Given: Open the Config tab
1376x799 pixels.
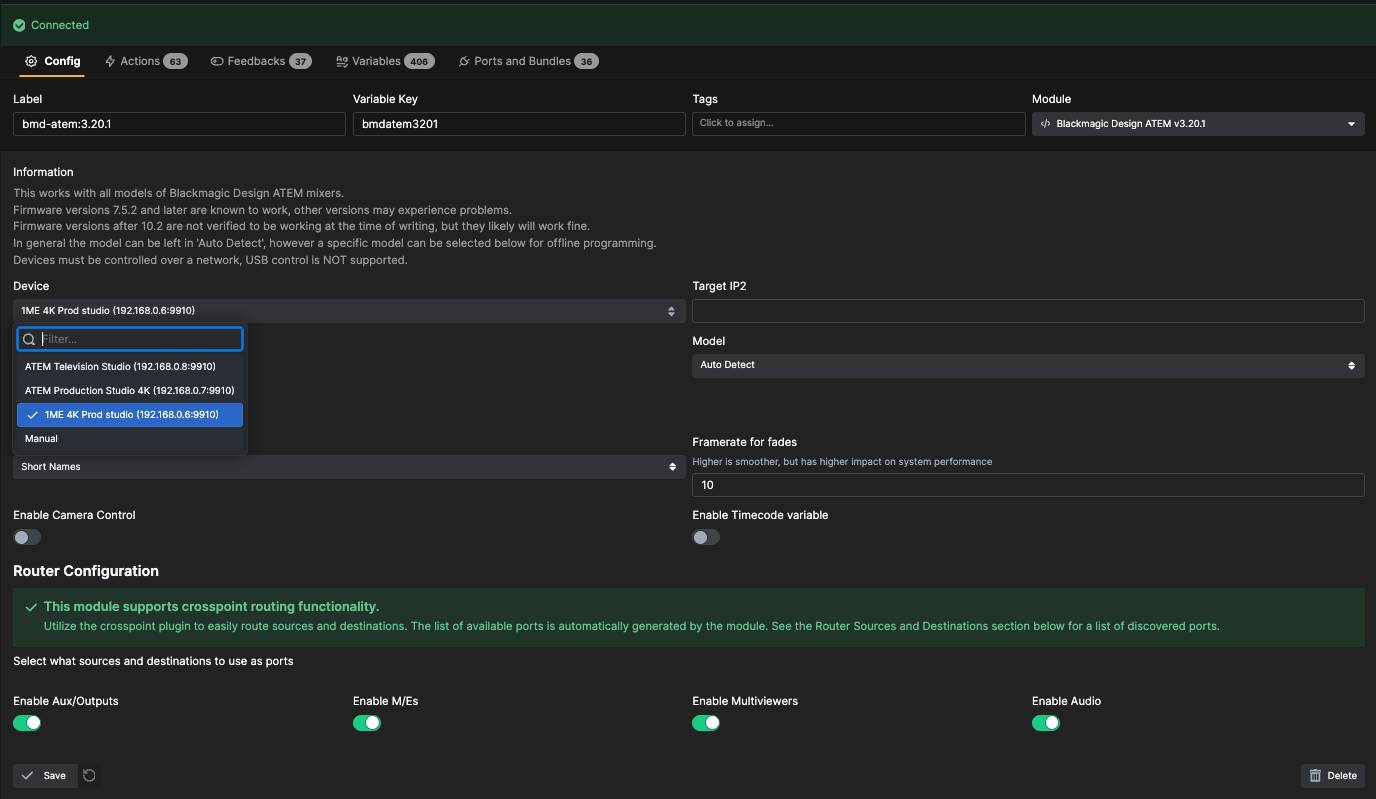Looking at the screenshot, I should [52, 61].
